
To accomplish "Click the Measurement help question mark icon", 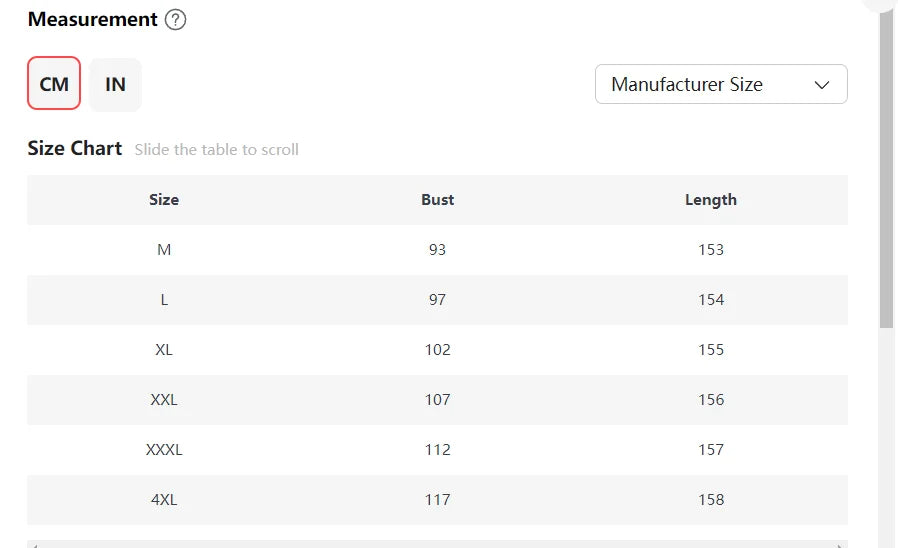I will (x=175, y=19).
